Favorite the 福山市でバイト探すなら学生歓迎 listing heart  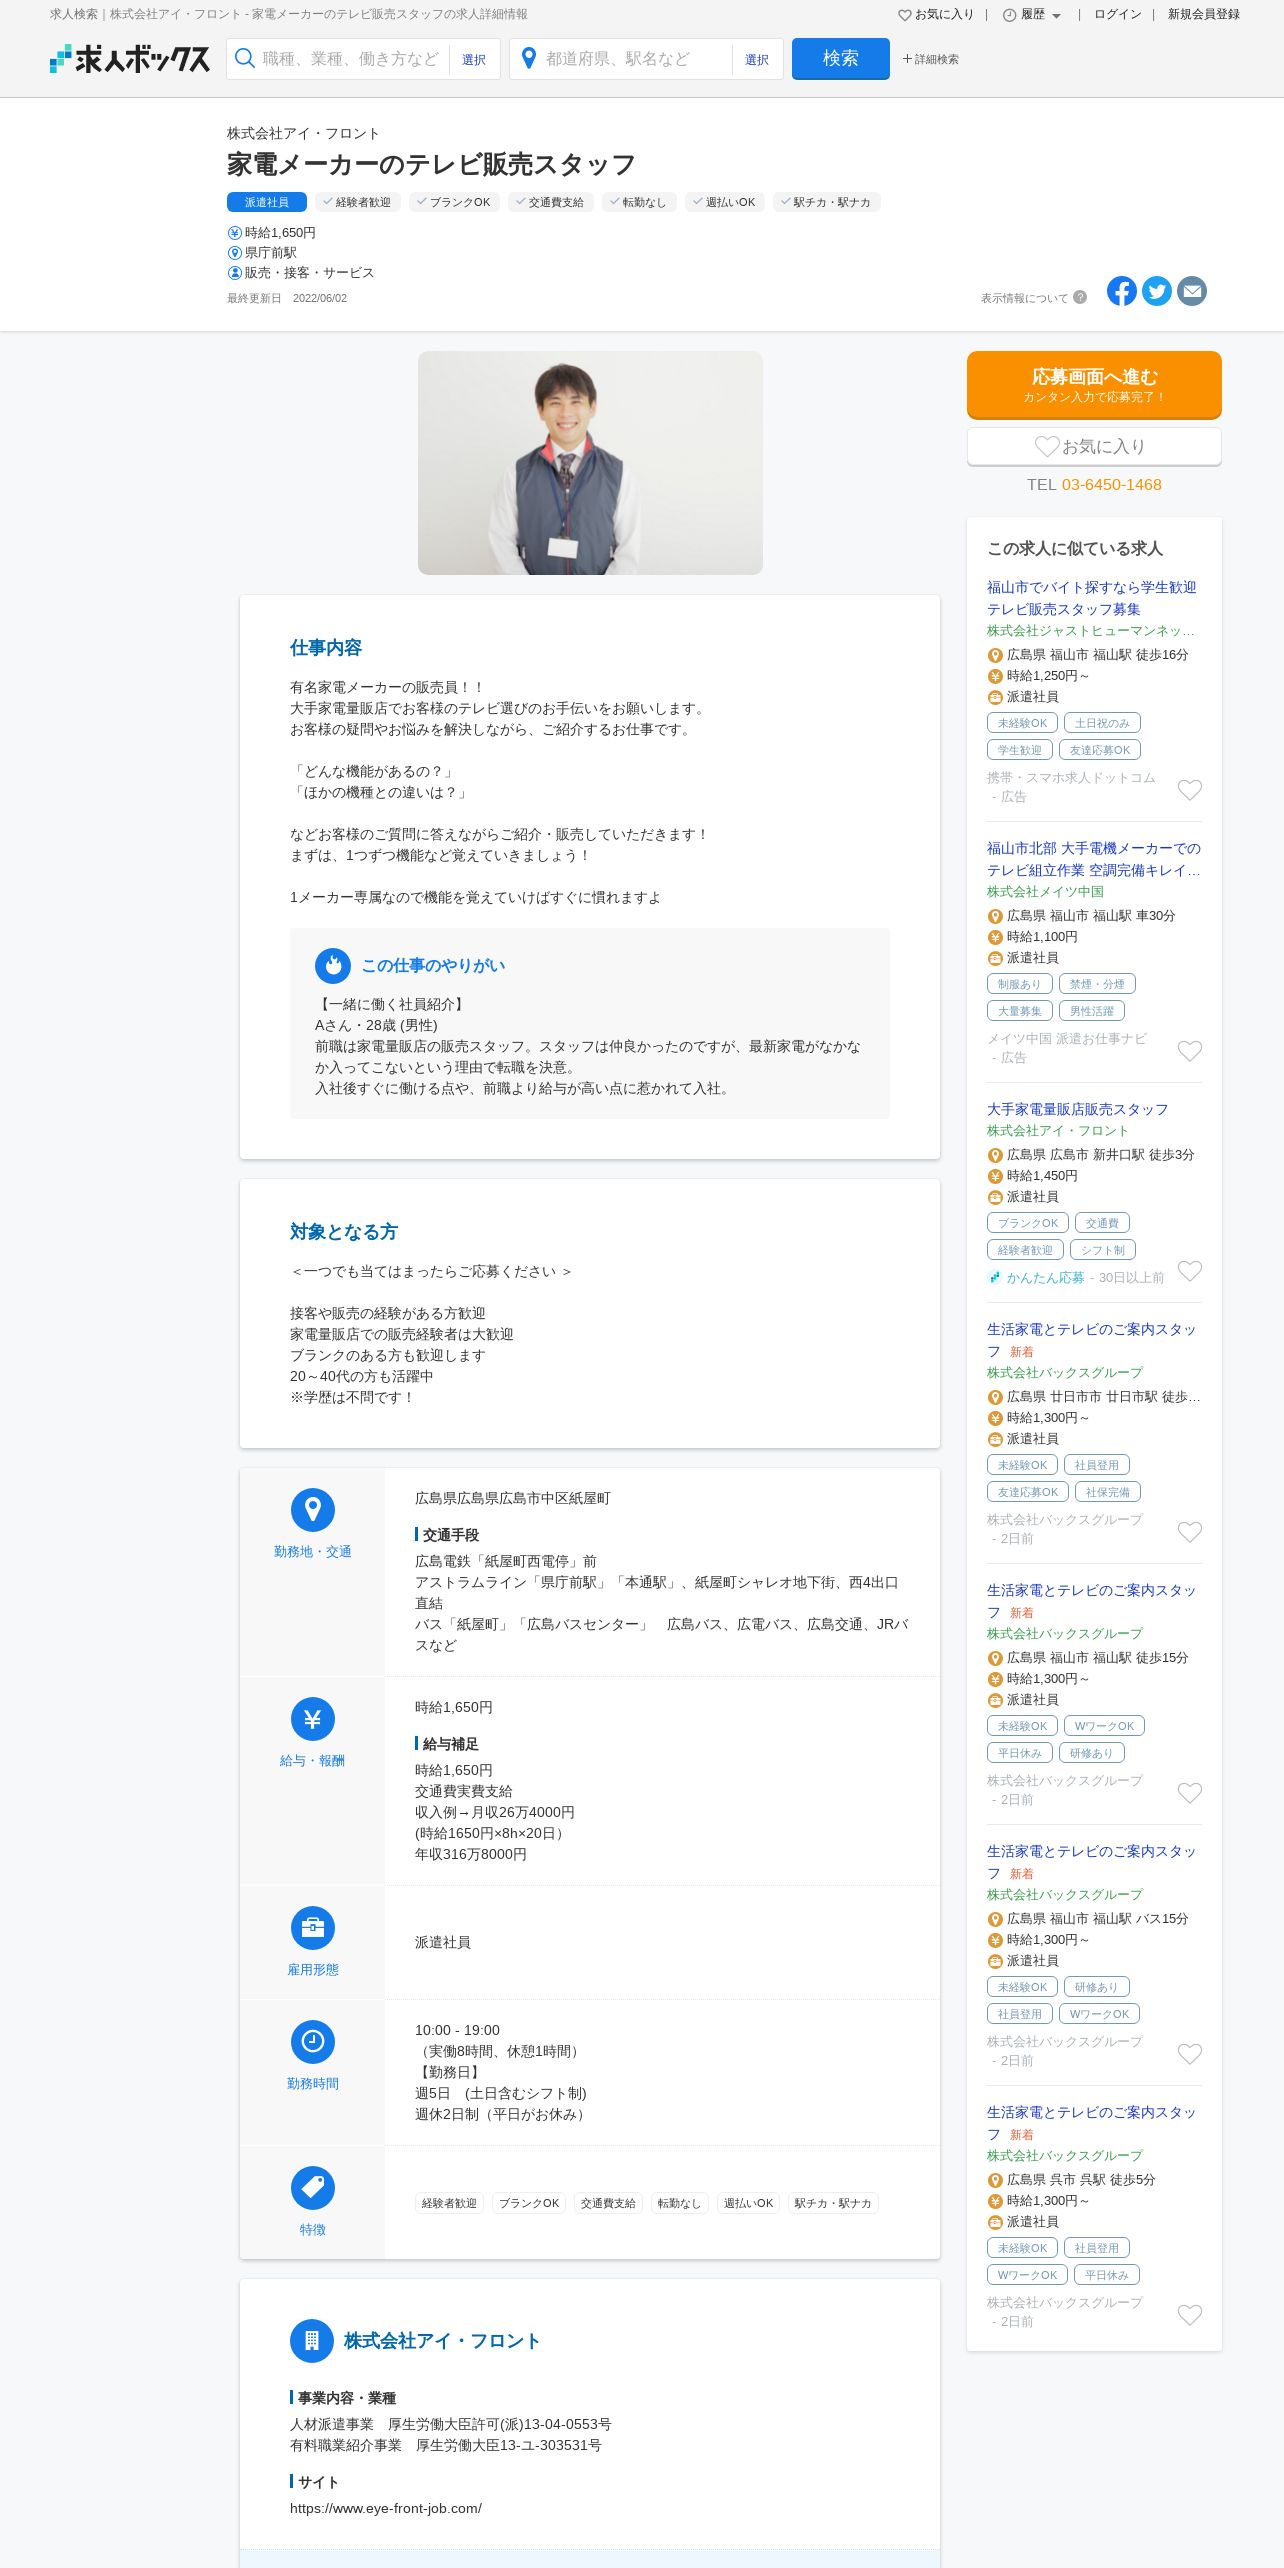pos(1189,790)
